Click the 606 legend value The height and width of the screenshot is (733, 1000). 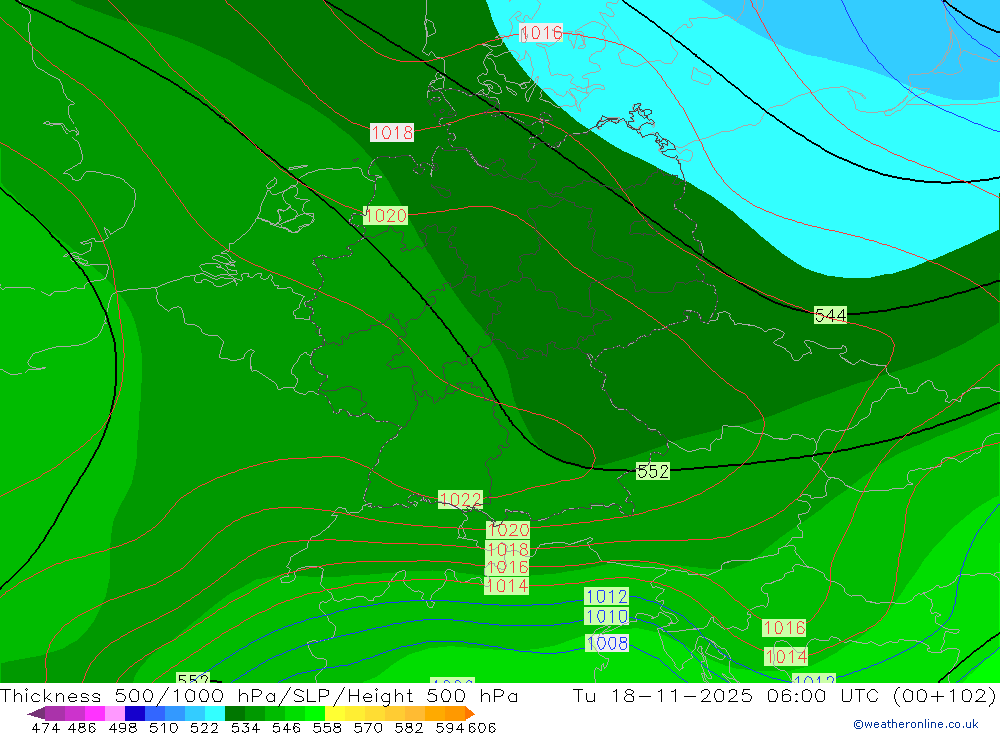[x=482, y=728]
